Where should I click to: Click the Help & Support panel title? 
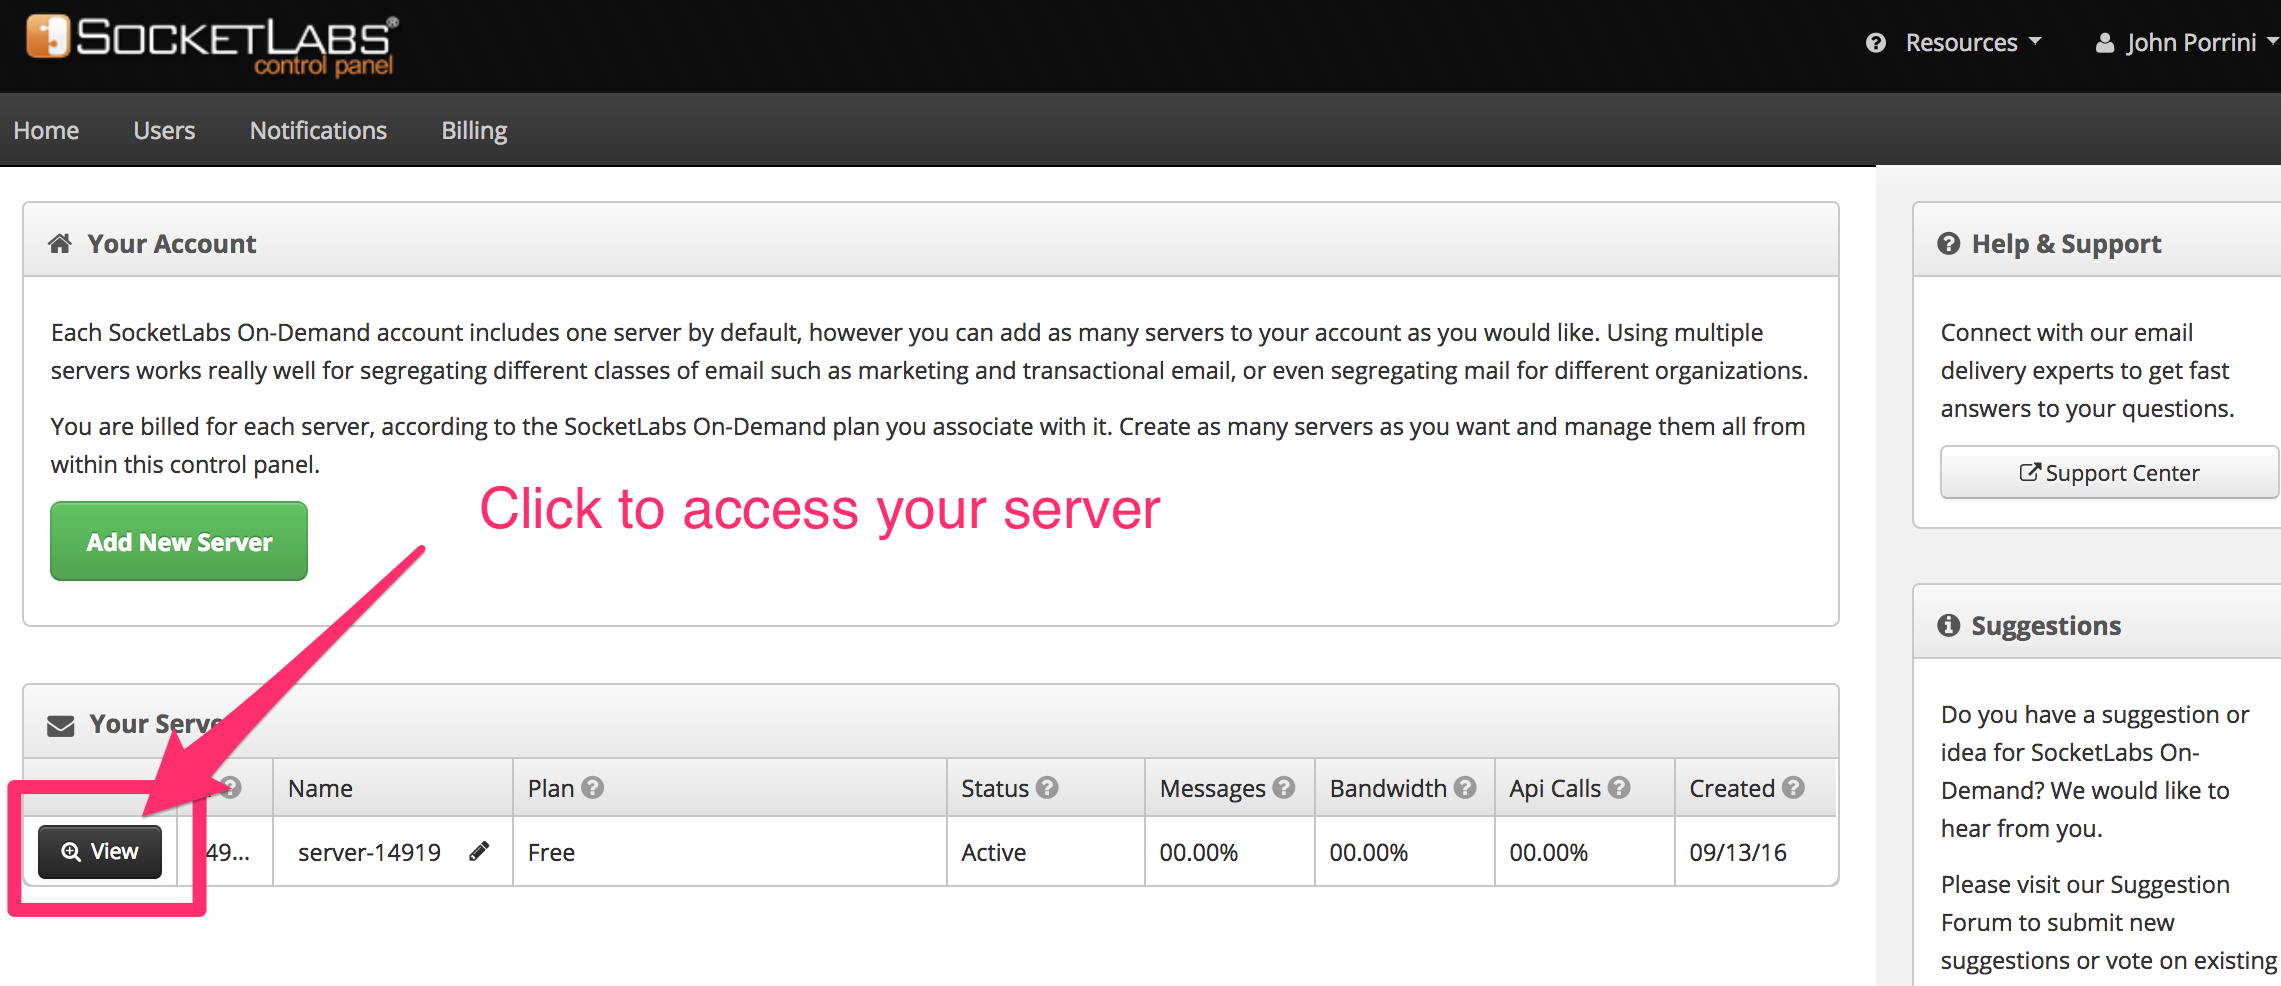[2066, 243]
